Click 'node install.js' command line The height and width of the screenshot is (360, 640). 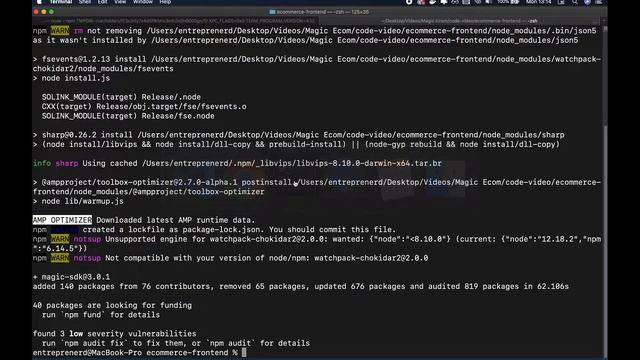(x=71, y=78)
